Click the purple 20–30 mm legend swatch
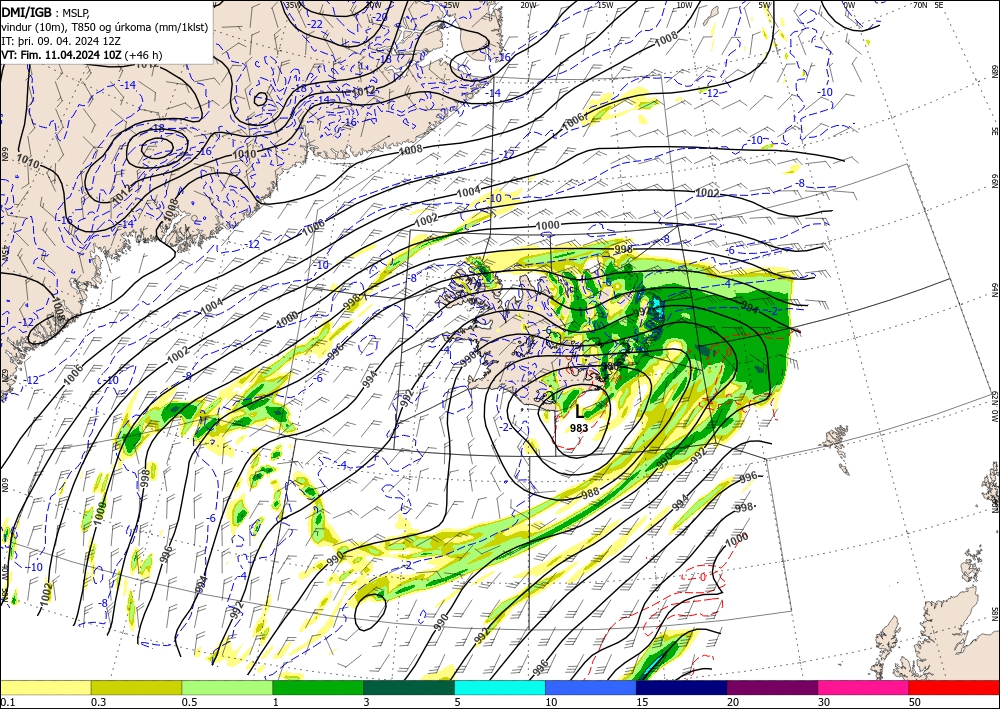This screenshot has width=1000, height=709. pos(772,687)
